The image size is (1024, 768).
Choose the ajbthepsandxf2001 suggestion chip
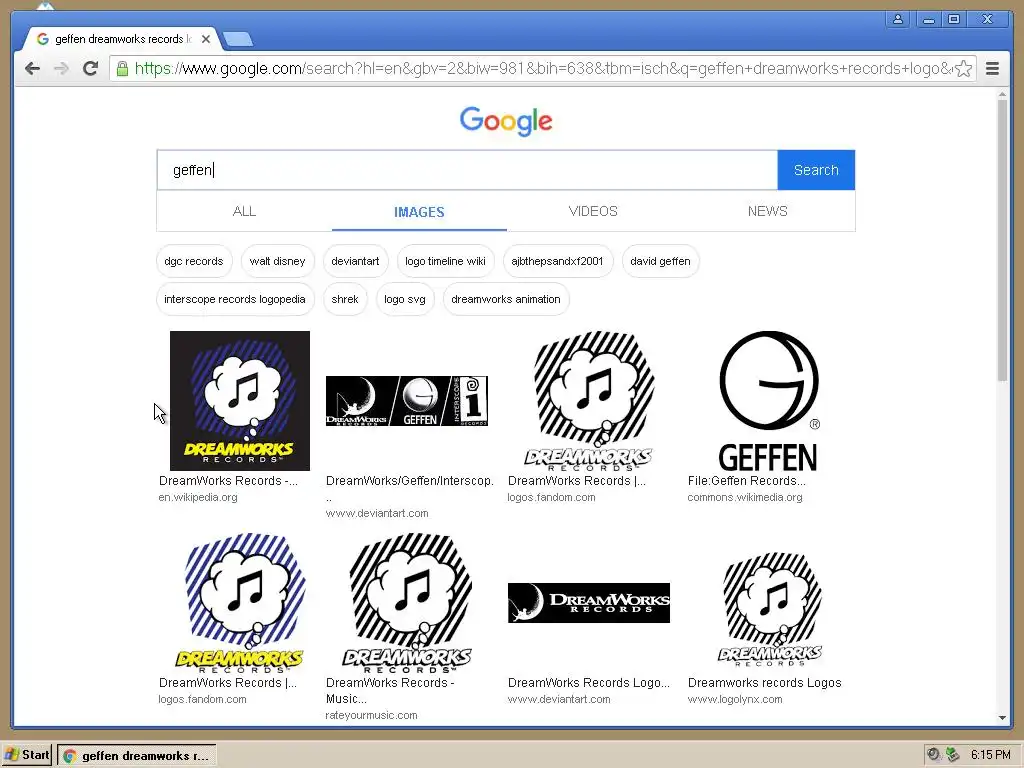click(x=558, y=261)
